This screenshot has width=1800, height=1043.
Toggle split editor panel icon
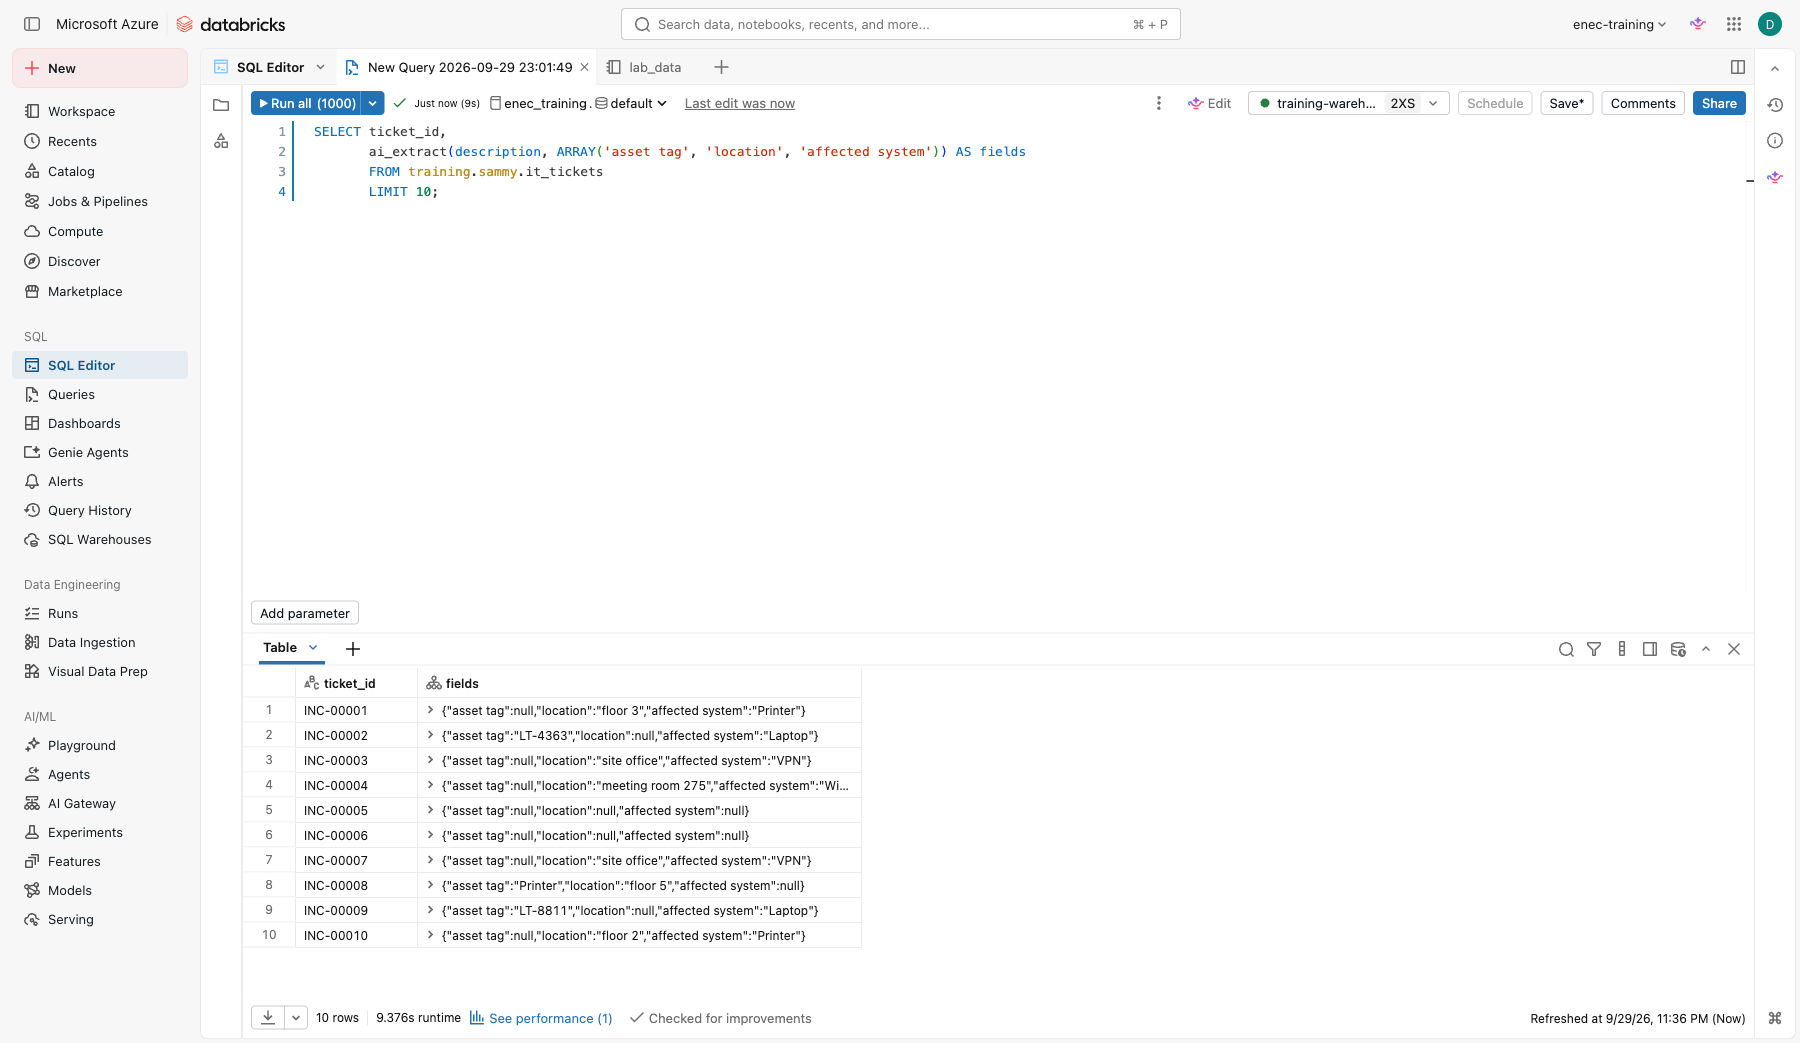pyautogui.click(x=1738, y=67)
